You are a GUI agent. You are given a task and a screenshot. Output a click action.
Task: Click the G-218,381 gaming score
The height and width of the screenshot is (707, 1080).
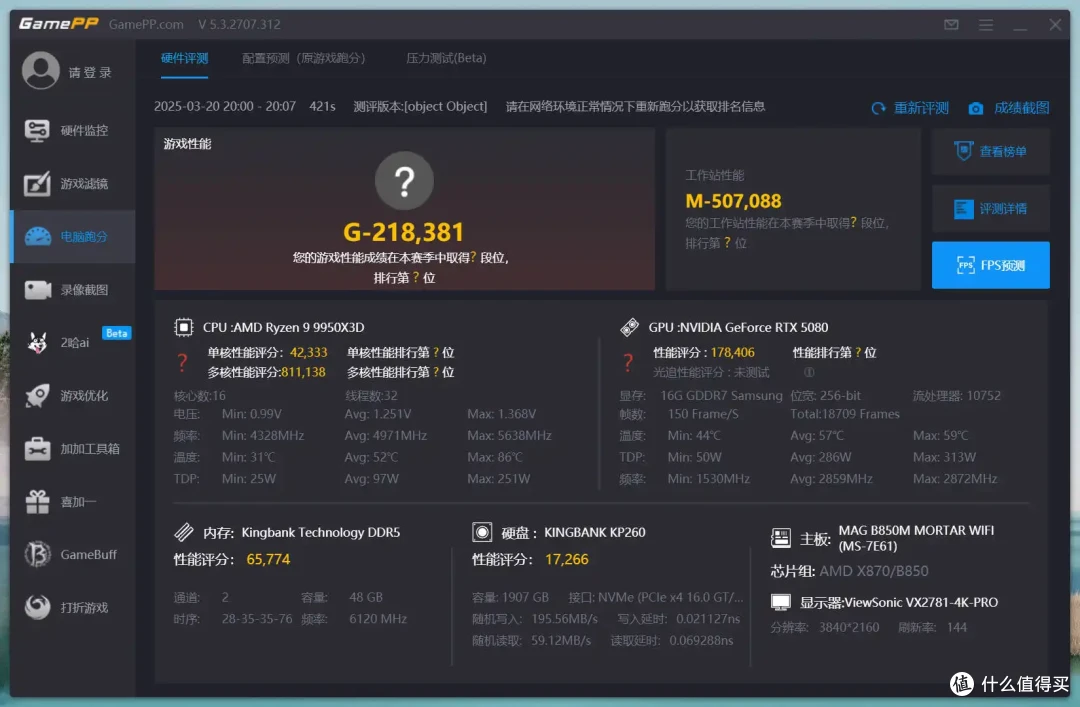(404, 232)
